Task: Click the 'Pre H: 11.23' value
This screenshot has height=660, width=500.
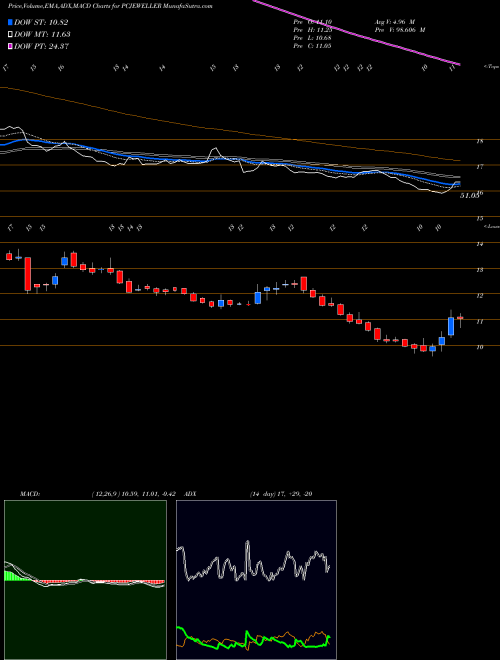Action: click(x=312, y=30)
